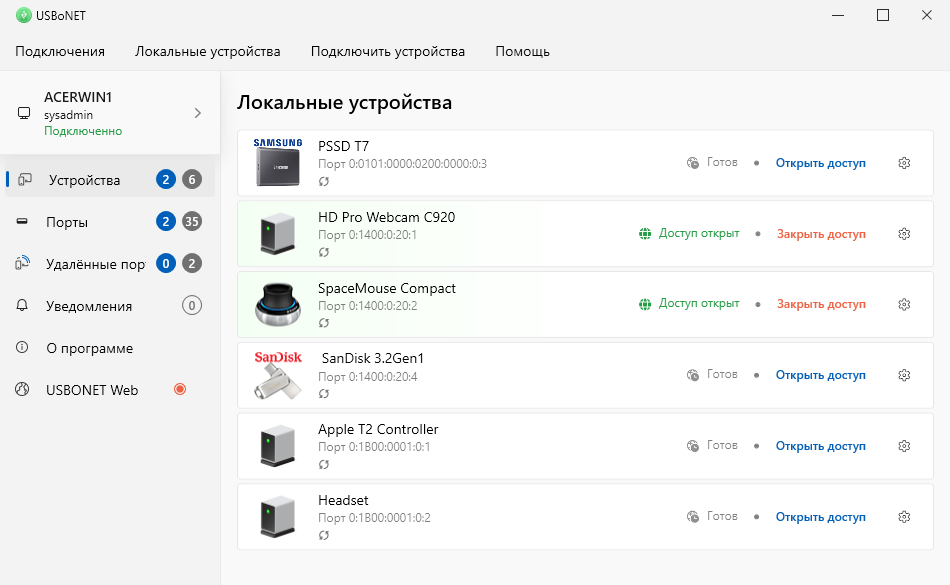
Task: Select Удалённые порты in the sidebar
Action: click(110, 264)
